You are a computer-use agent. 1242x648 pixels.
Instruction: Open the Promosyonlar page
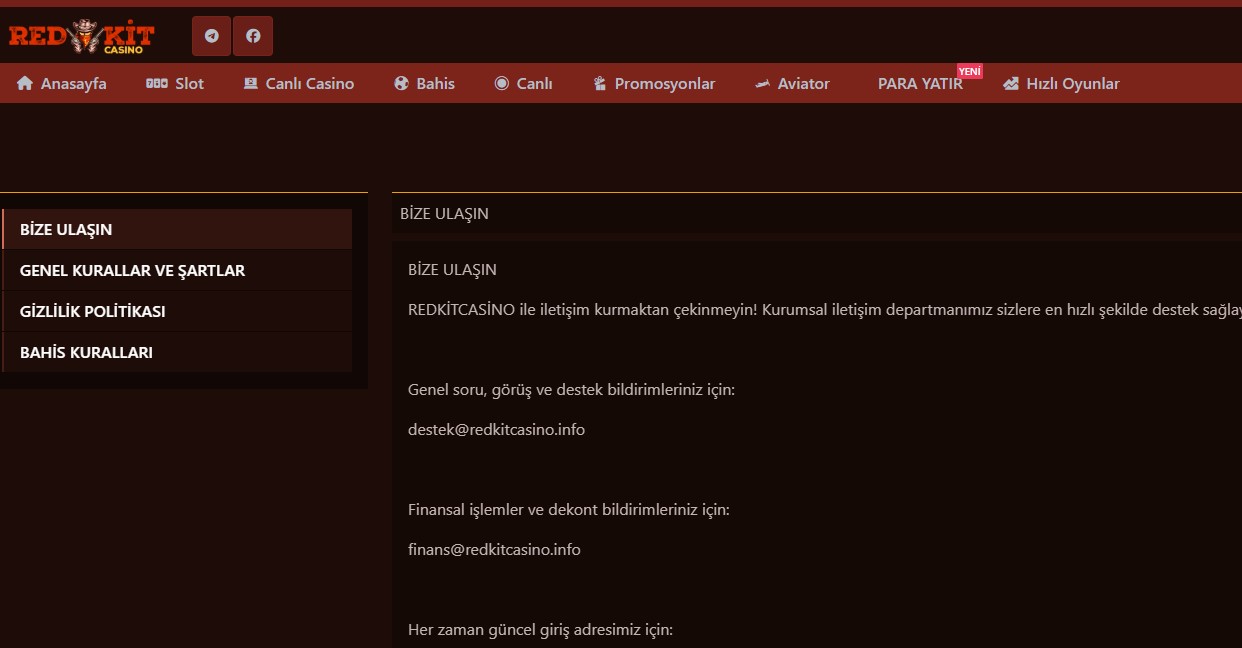pos(655,84)
